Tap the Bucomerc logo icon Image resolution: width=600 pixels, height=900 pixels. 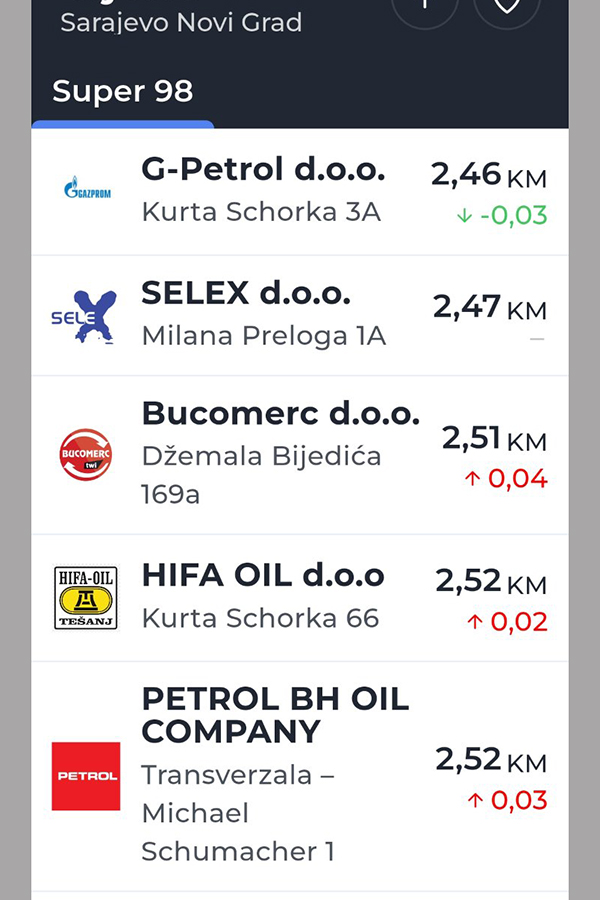point(85,455)
